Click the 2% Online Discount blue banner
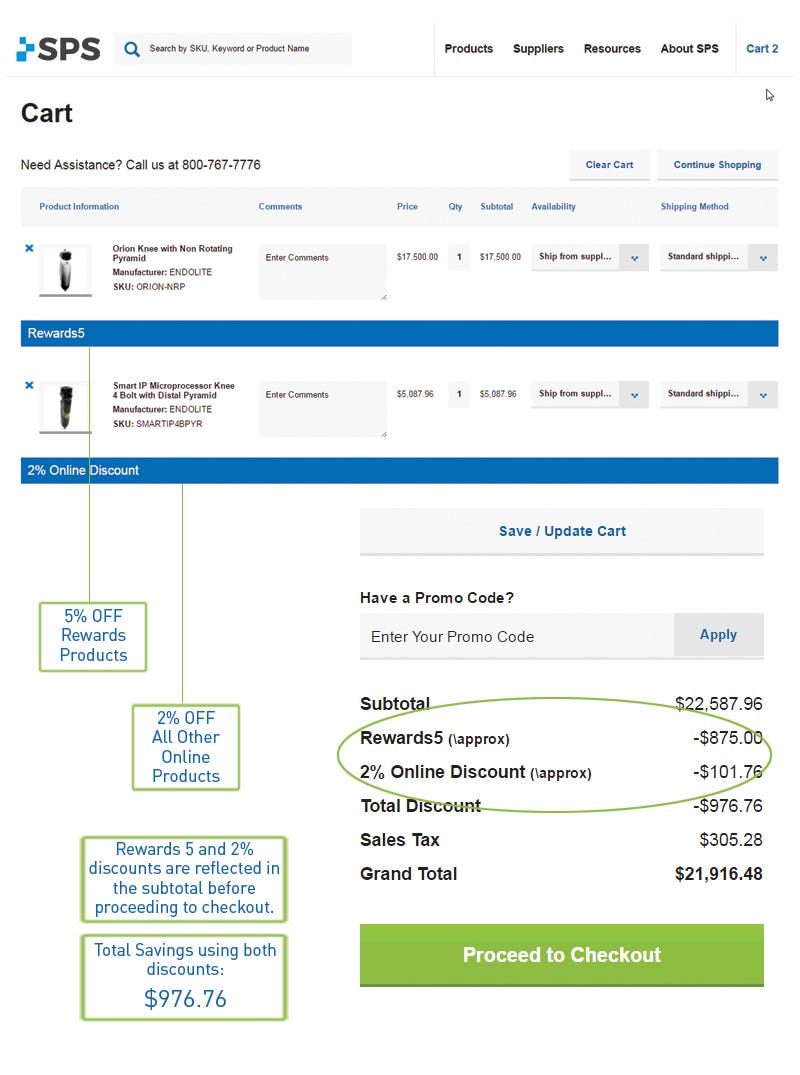Viewport: 800px width, 1075px height. 400,470
